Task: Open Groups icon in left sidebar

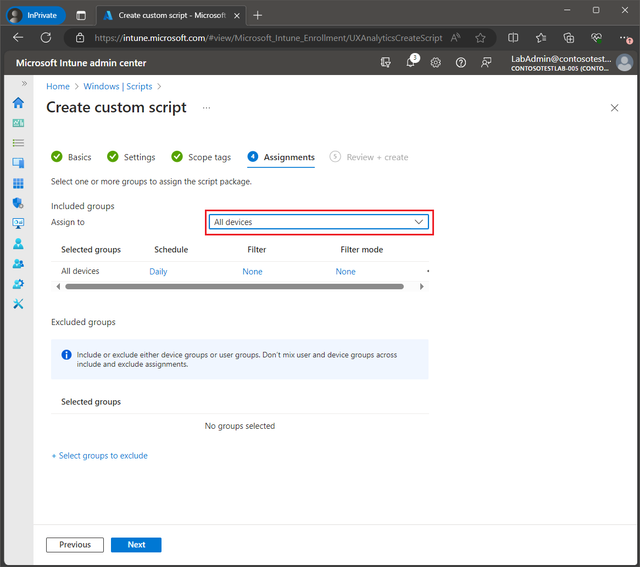Action: [x=18, y=264]
